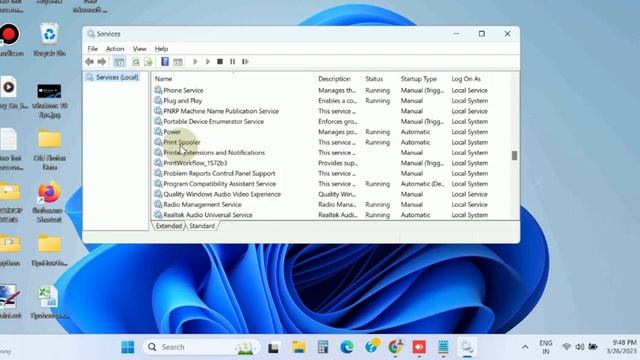
Task: Open the View menu
Action: (139, 49)
